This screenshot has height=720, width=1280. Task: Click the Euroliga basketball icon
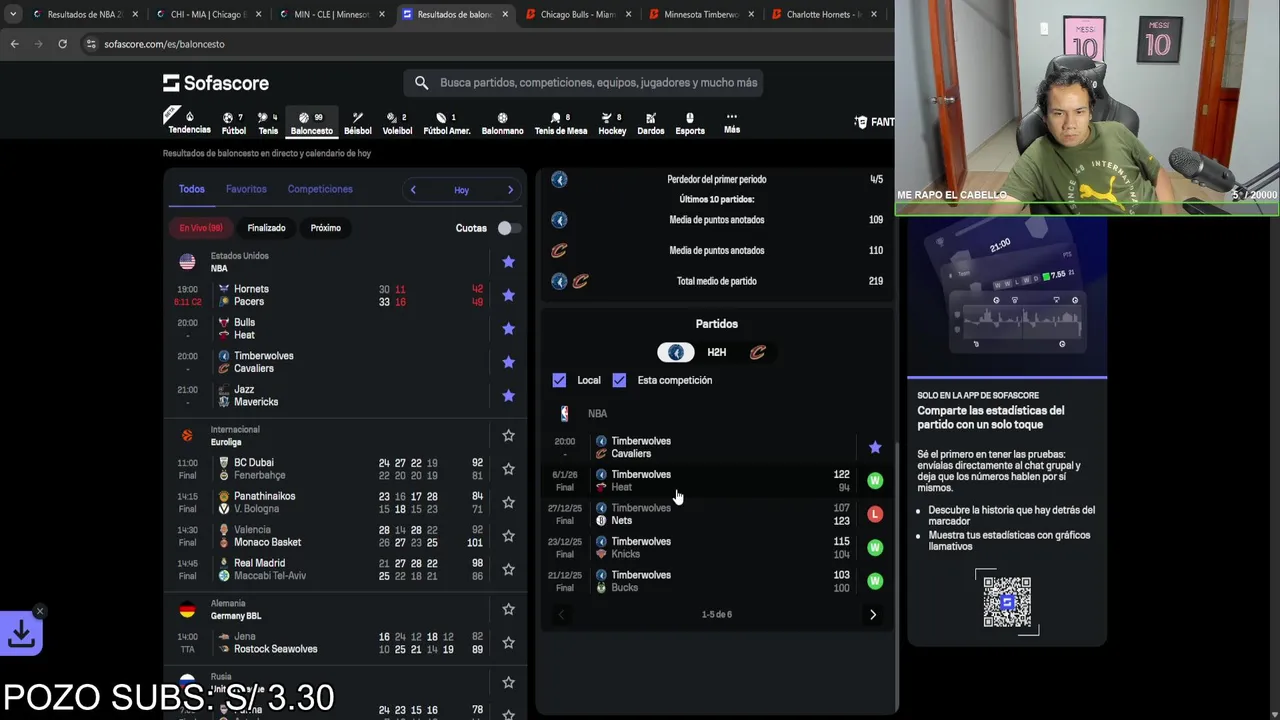[x=187, y=436]
